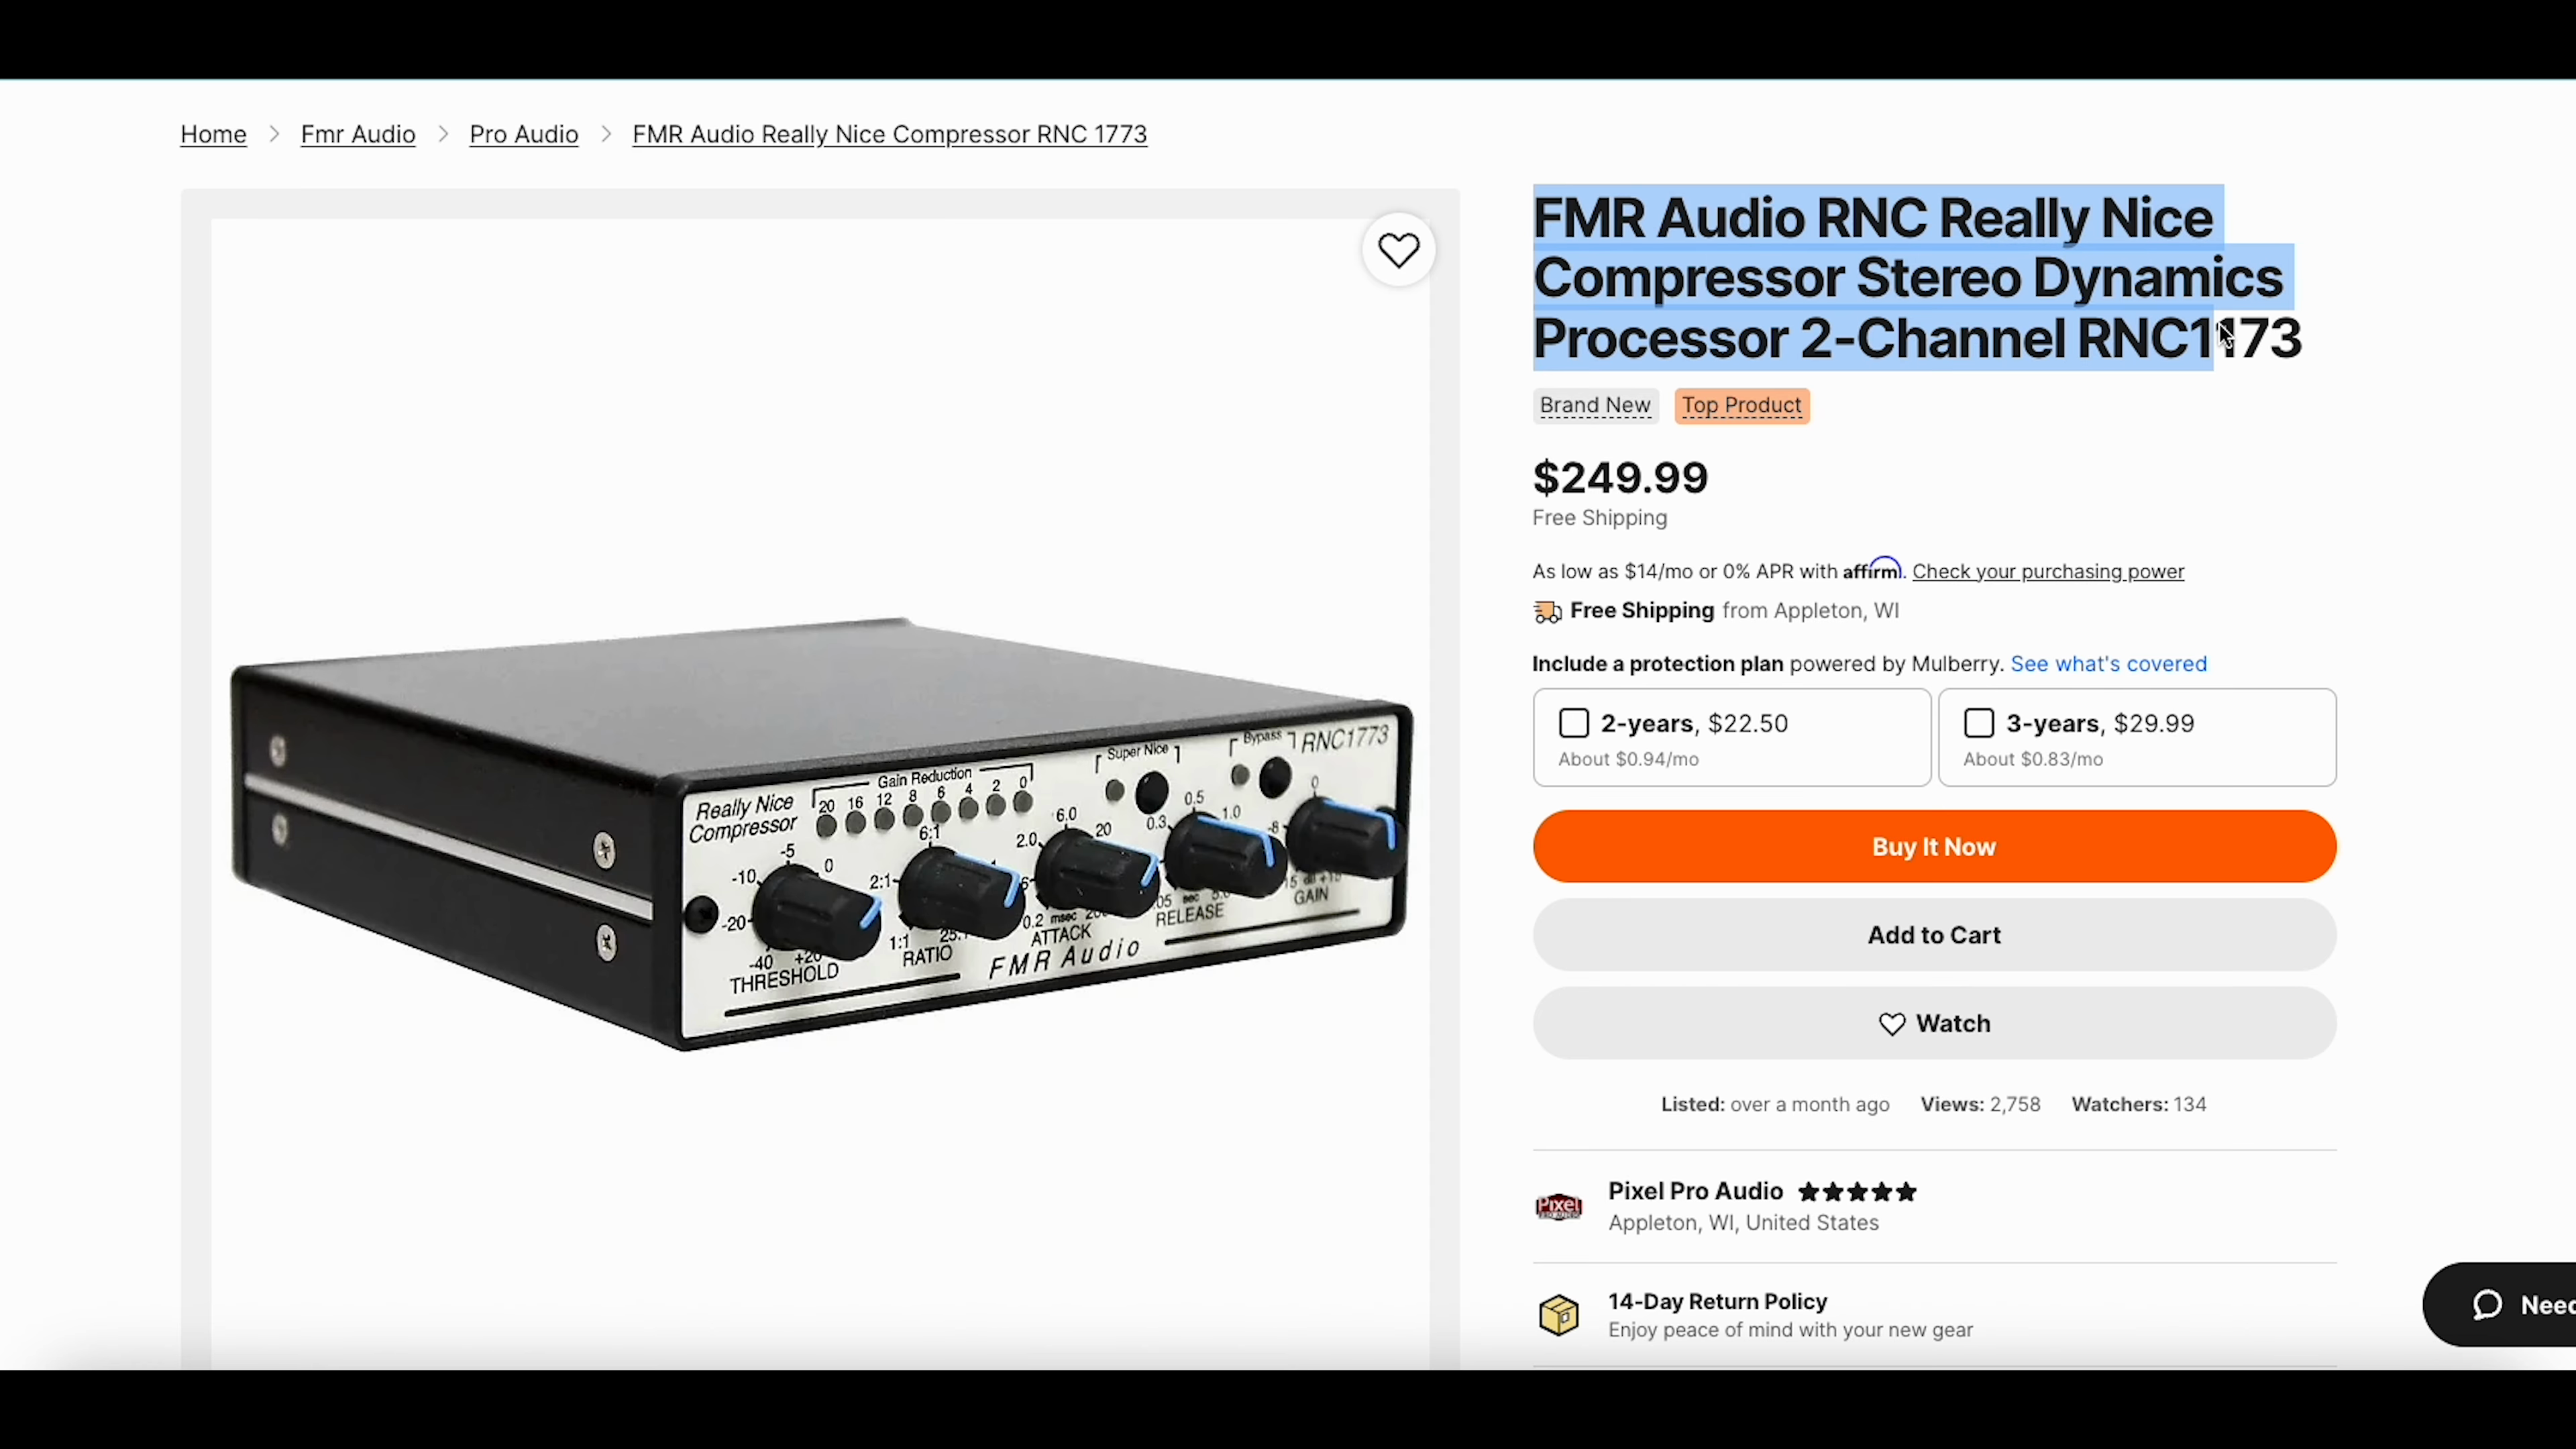This screenshot has height=1449, width=2576.
Task: Open the chat bubble in the bottom right corner
Action: coord(2487,1305)
